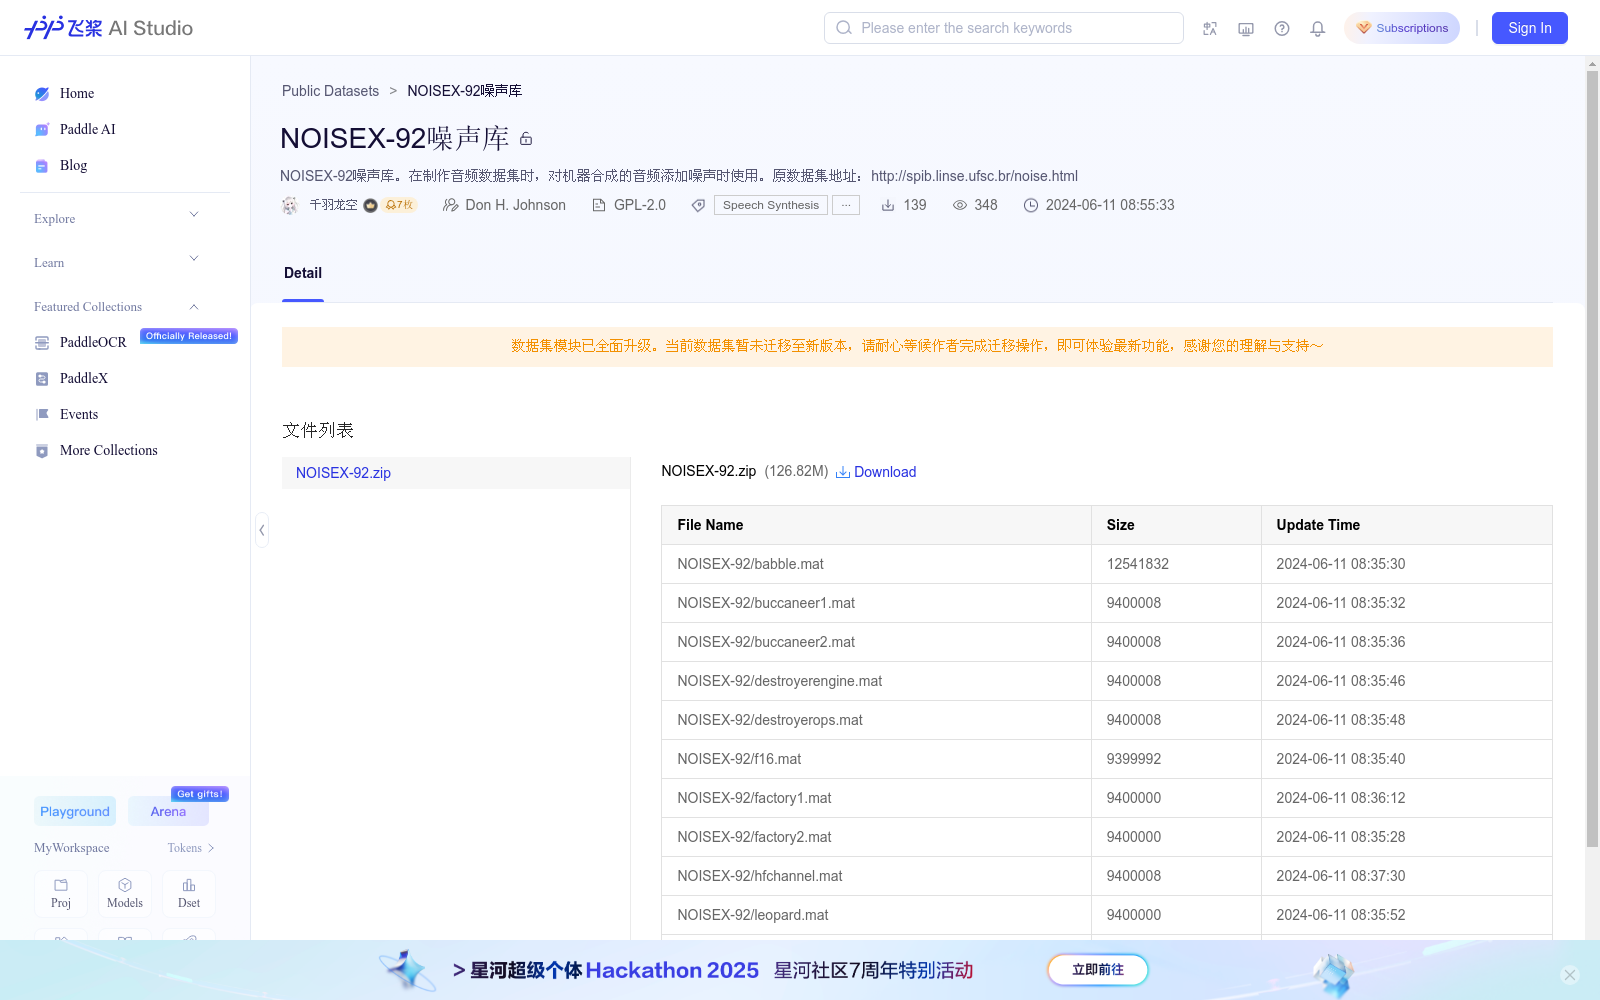Open the notifications bell icon

click(x=1318, y=28)
